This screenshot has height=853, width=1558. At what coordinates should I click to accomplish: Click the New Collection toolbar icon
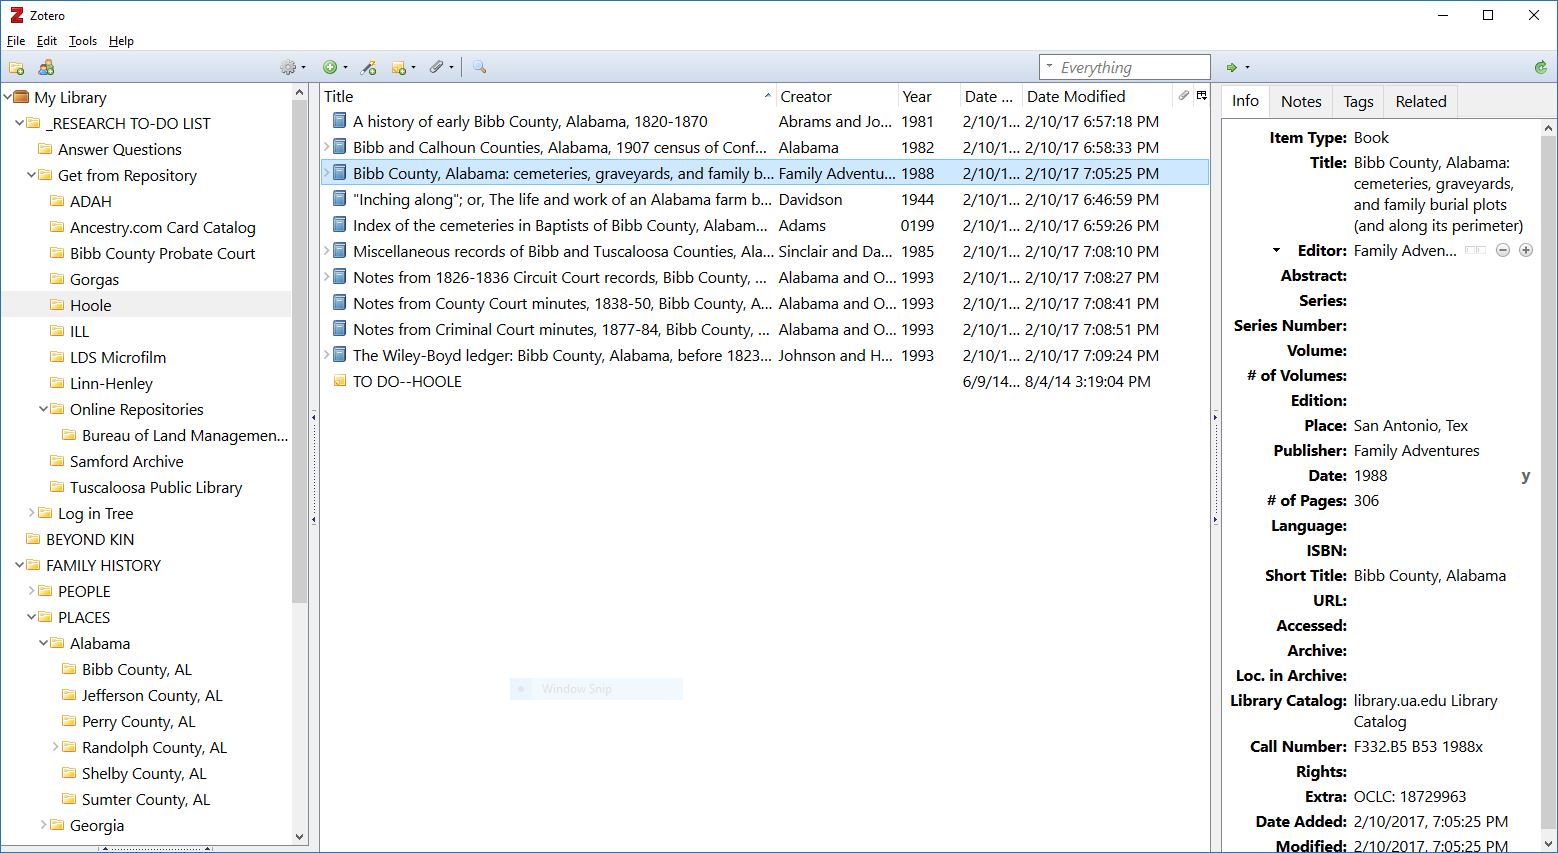pyautogui.click(x=16, y=68)
